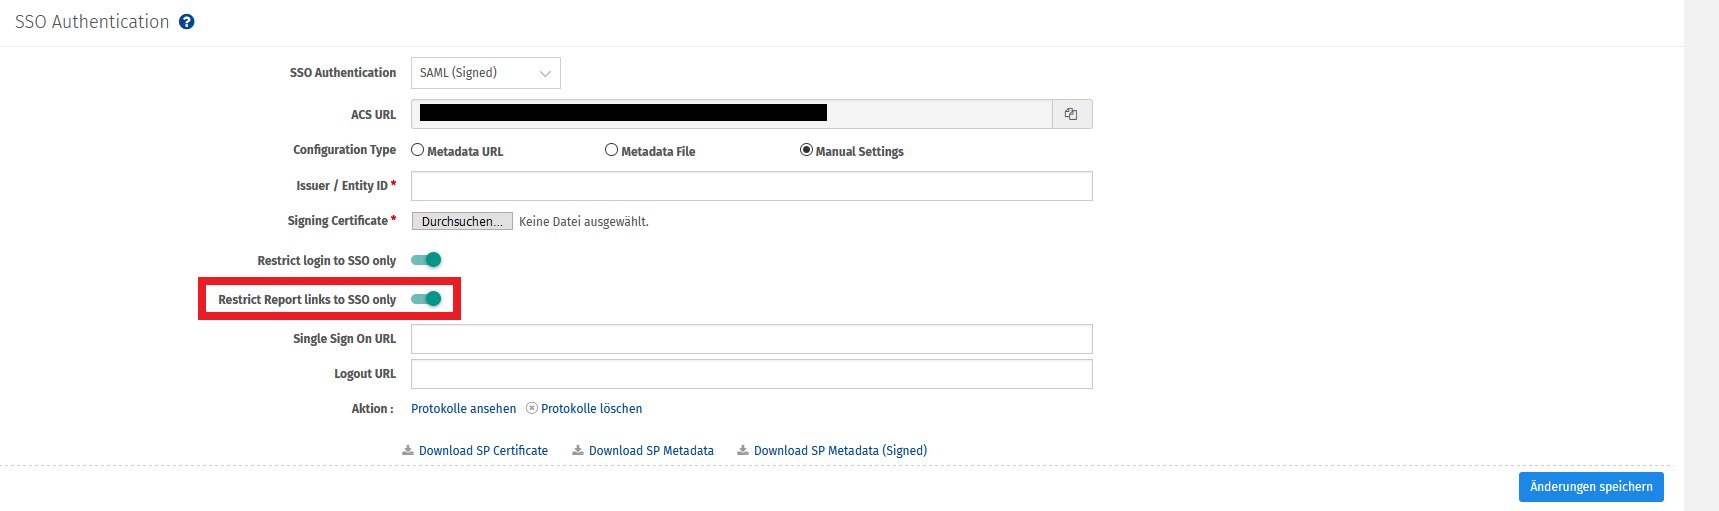Open the SSO Authentication SAML dropdown
Viewport: 1719px width, 511px height.
click(x=485, y=73)
